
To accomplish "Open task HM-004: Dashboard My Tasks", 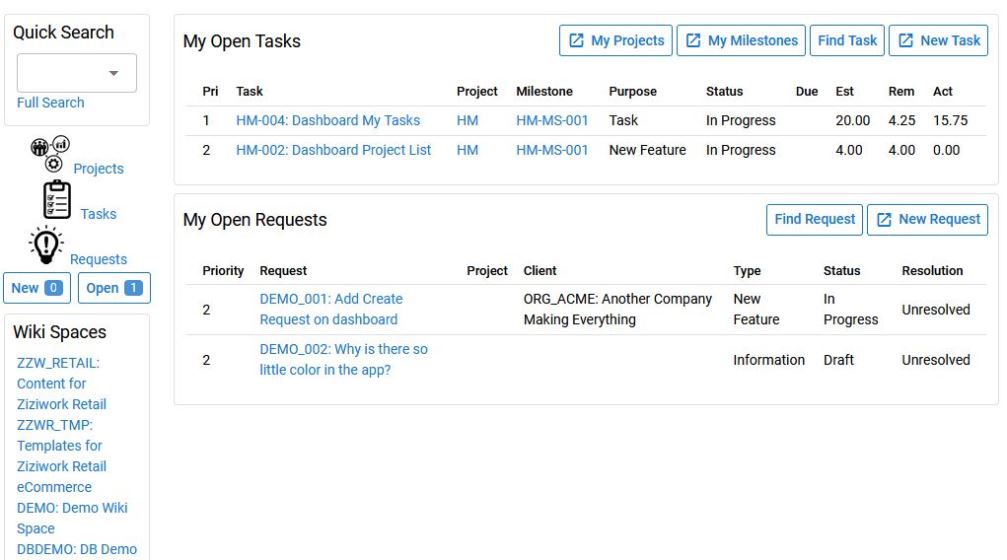I will (328, 120).
